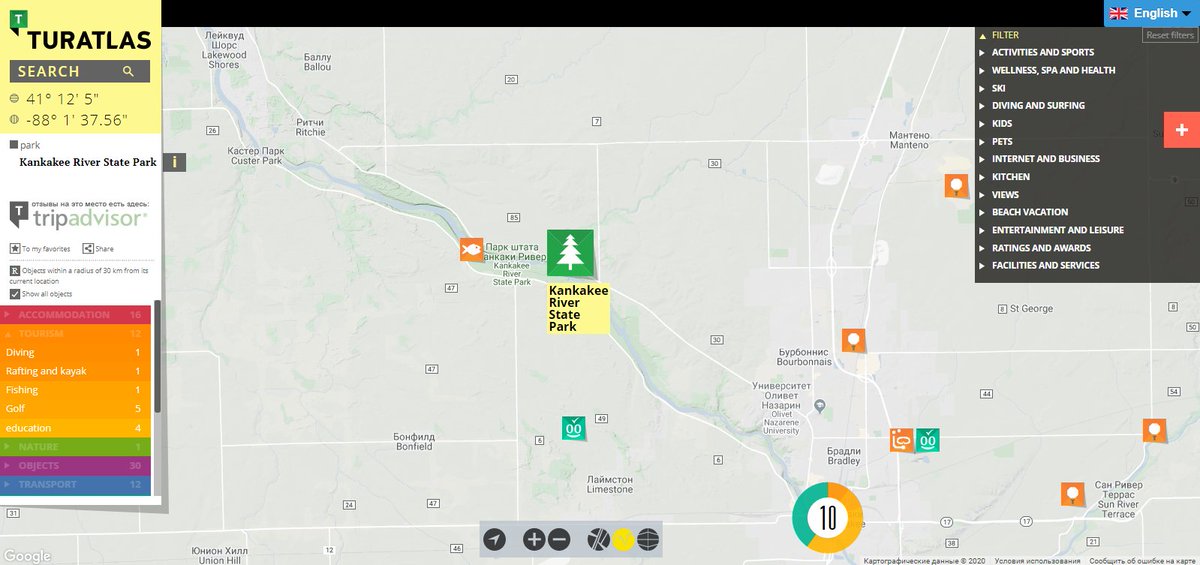
Task: Zoom in with the plus button
Action: (534, 540)
